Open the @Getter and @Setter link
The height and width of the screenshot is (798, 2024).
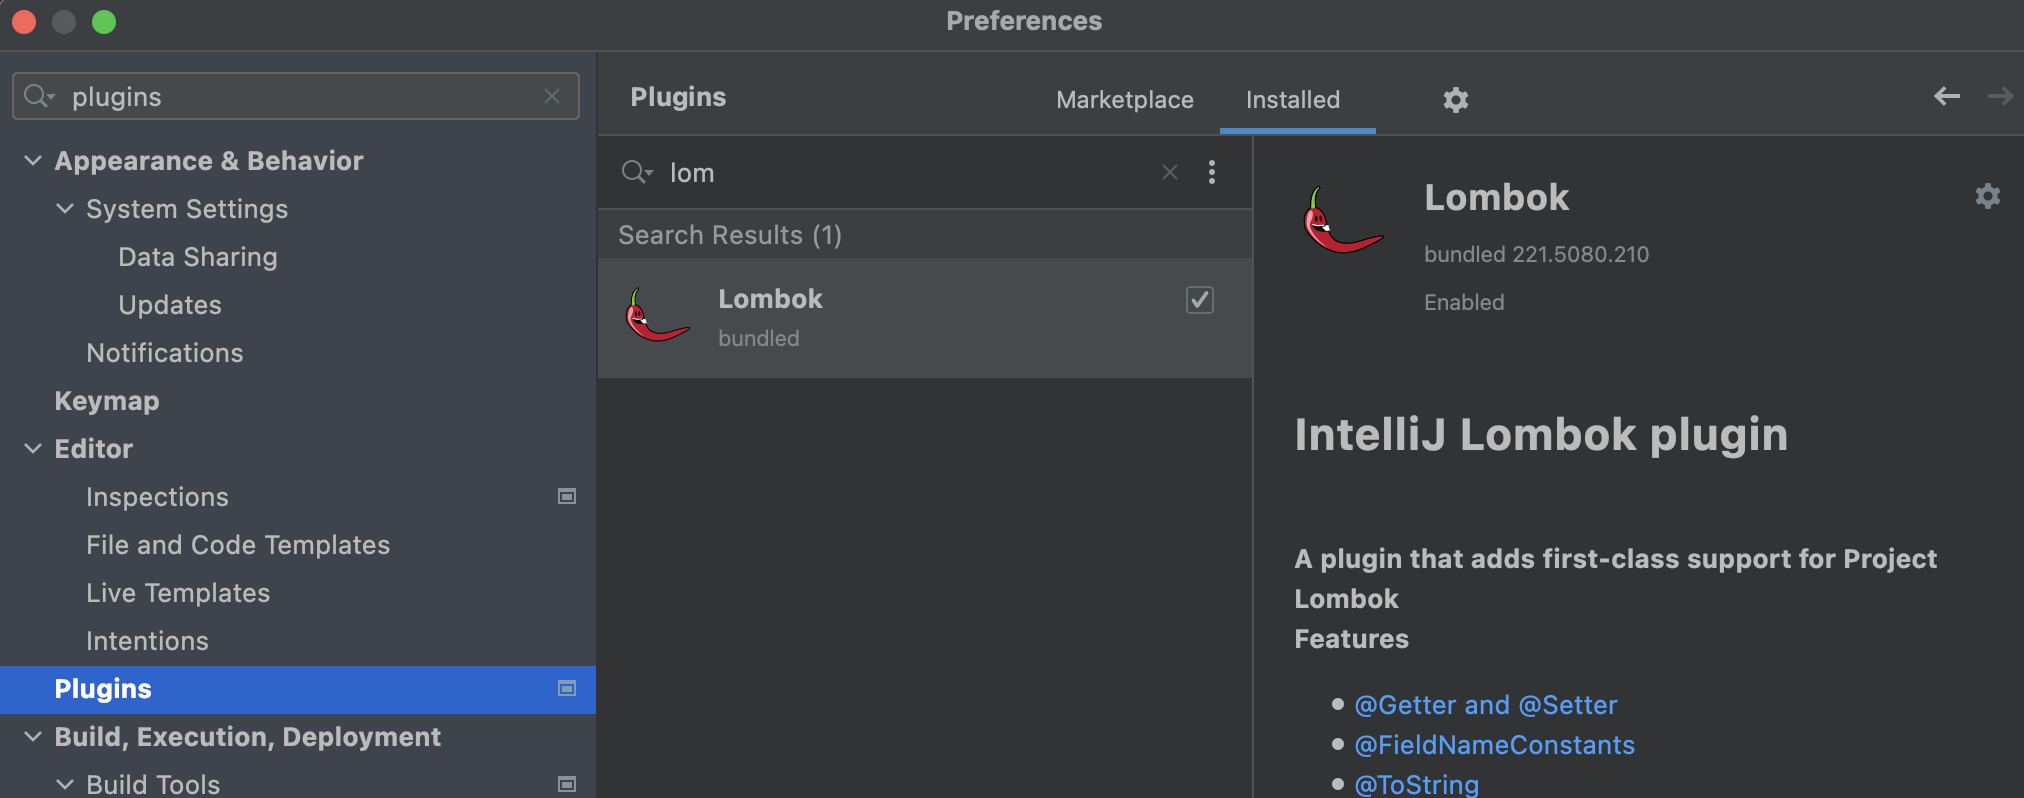[1485, 705]
